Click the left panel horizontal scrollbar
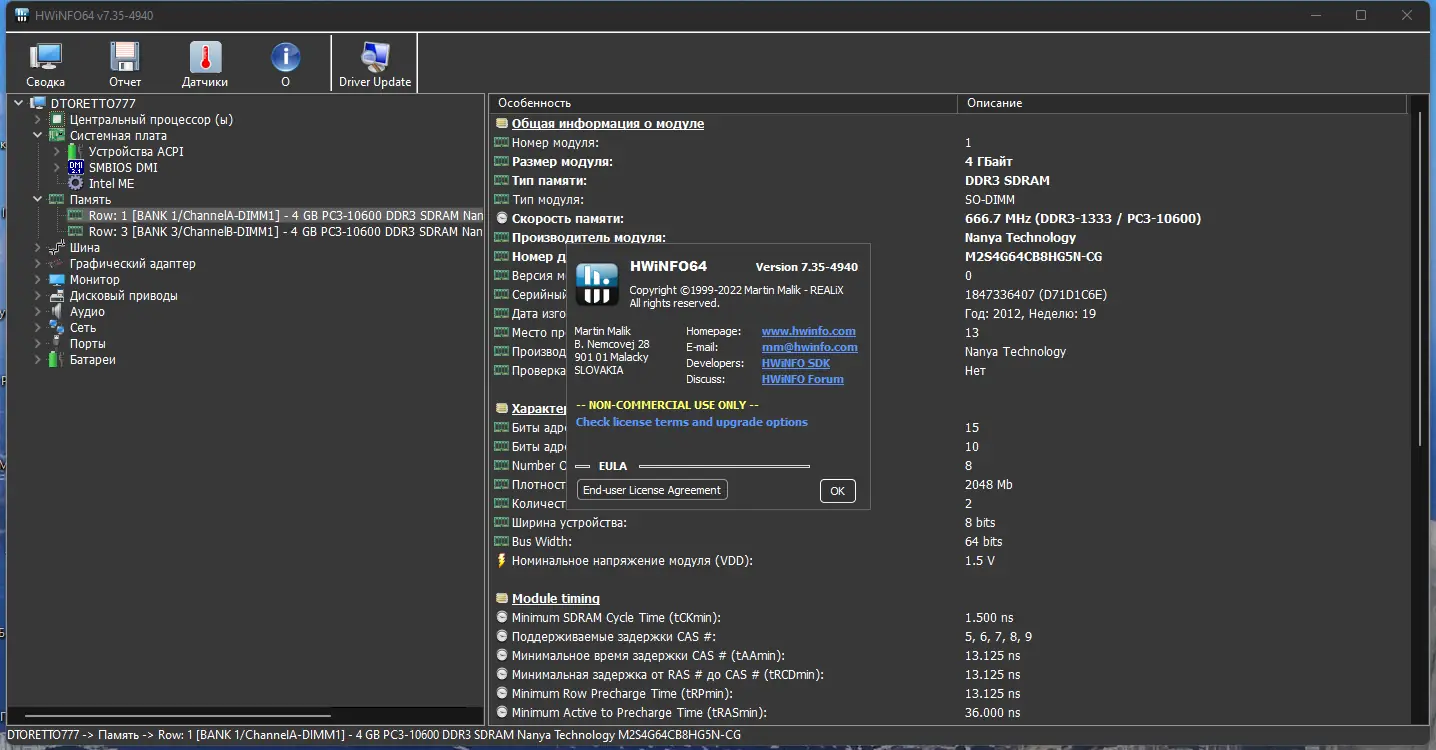This screenshot has height=750, width=1436. (x=178, y=716)
